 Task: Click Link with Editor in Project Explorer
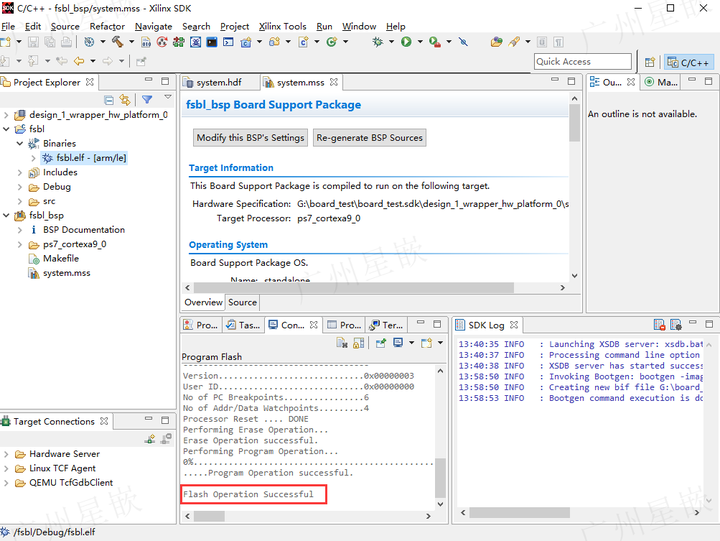coord(125,100)
